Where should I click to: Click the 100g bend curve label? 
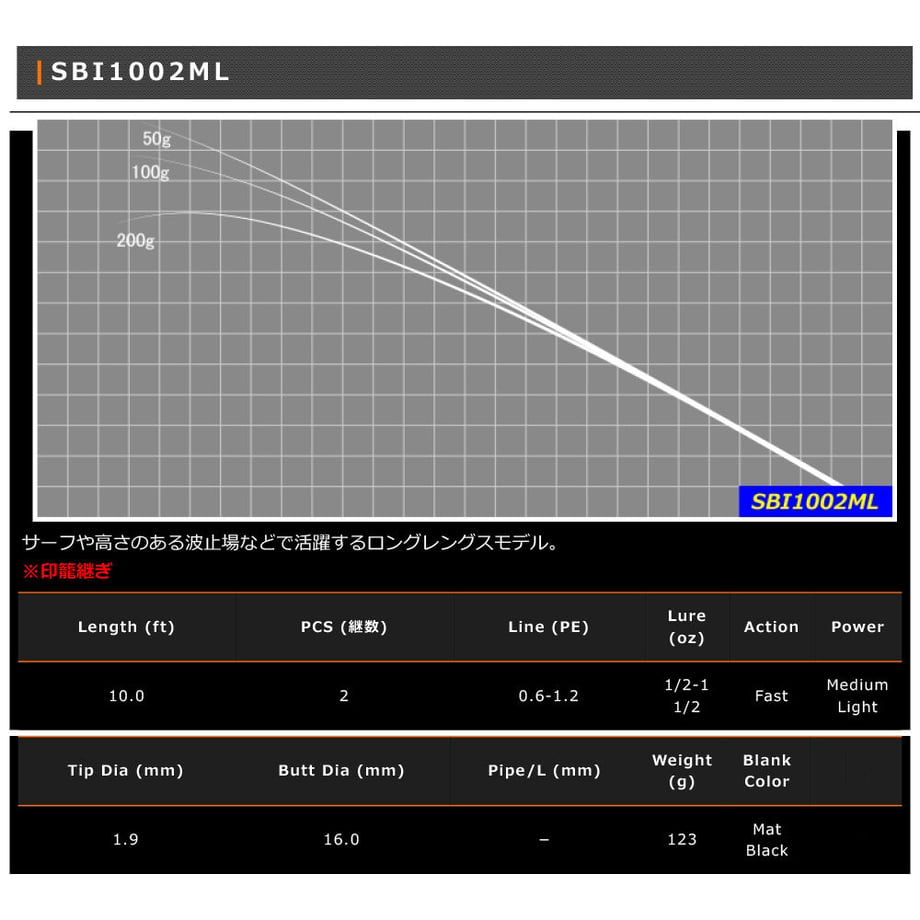(150, 172)
